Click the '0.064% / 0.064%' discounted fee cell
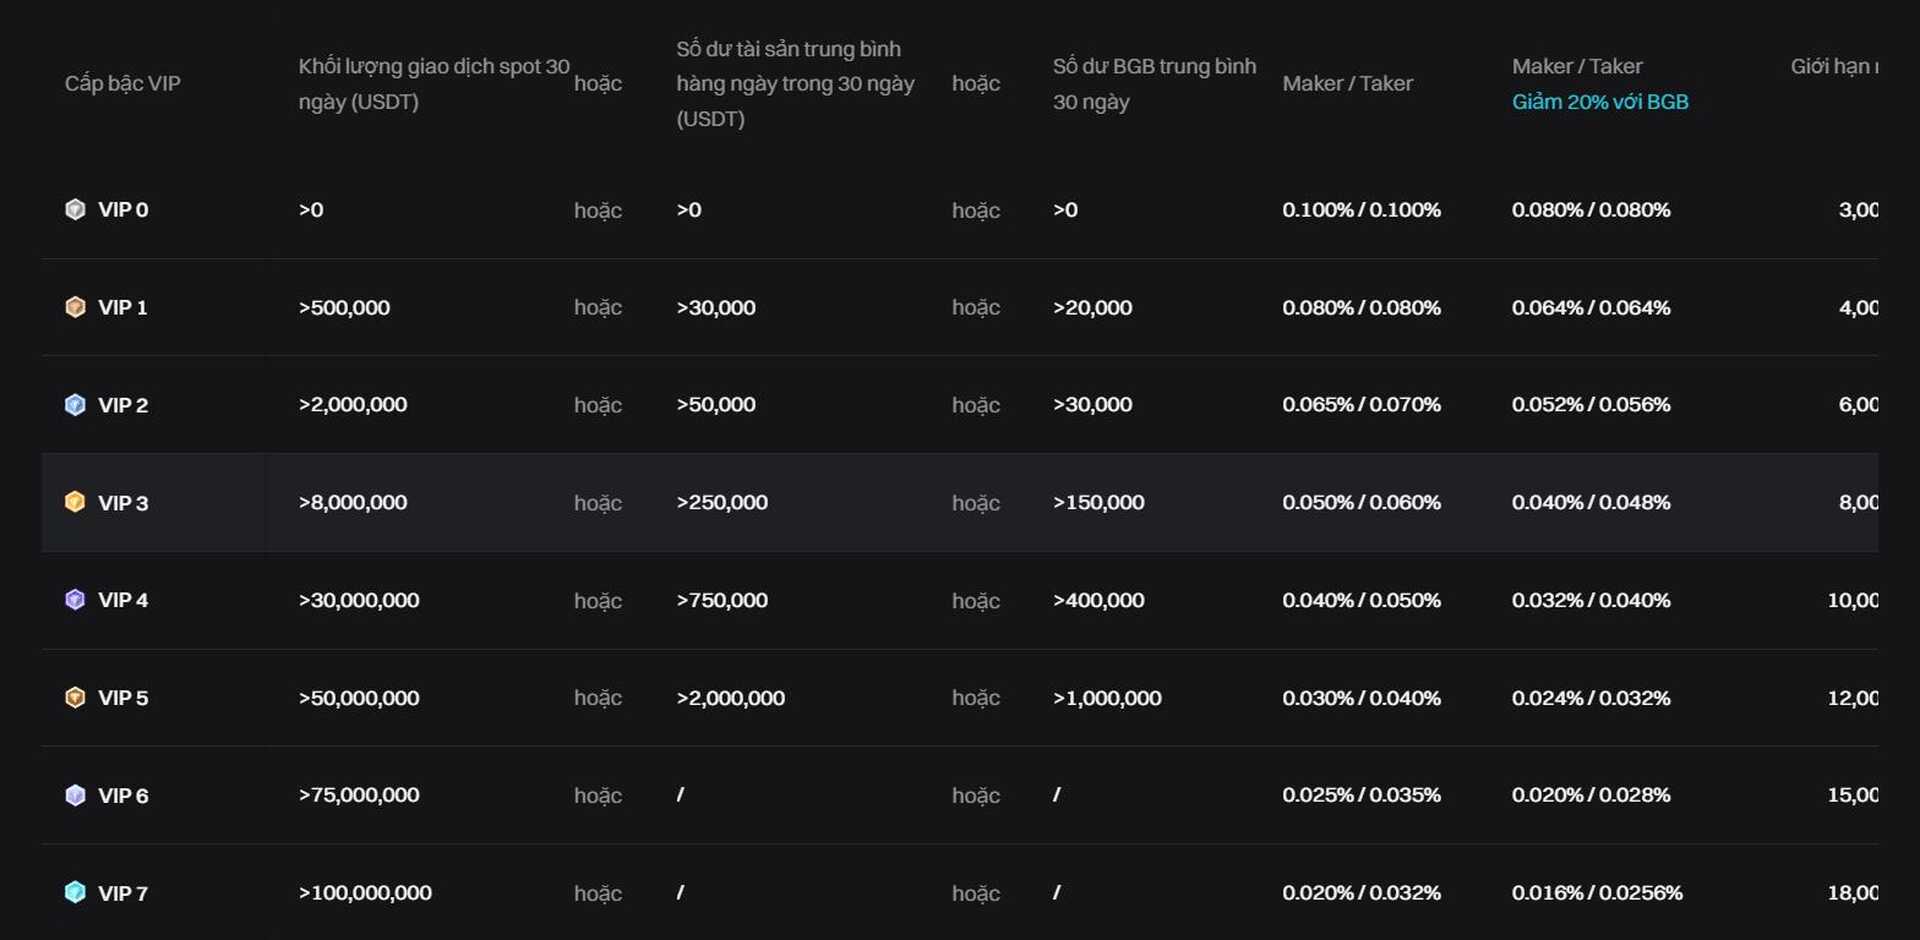The height and width of the screenshot is (940, 1920). tap(1591, 308)
